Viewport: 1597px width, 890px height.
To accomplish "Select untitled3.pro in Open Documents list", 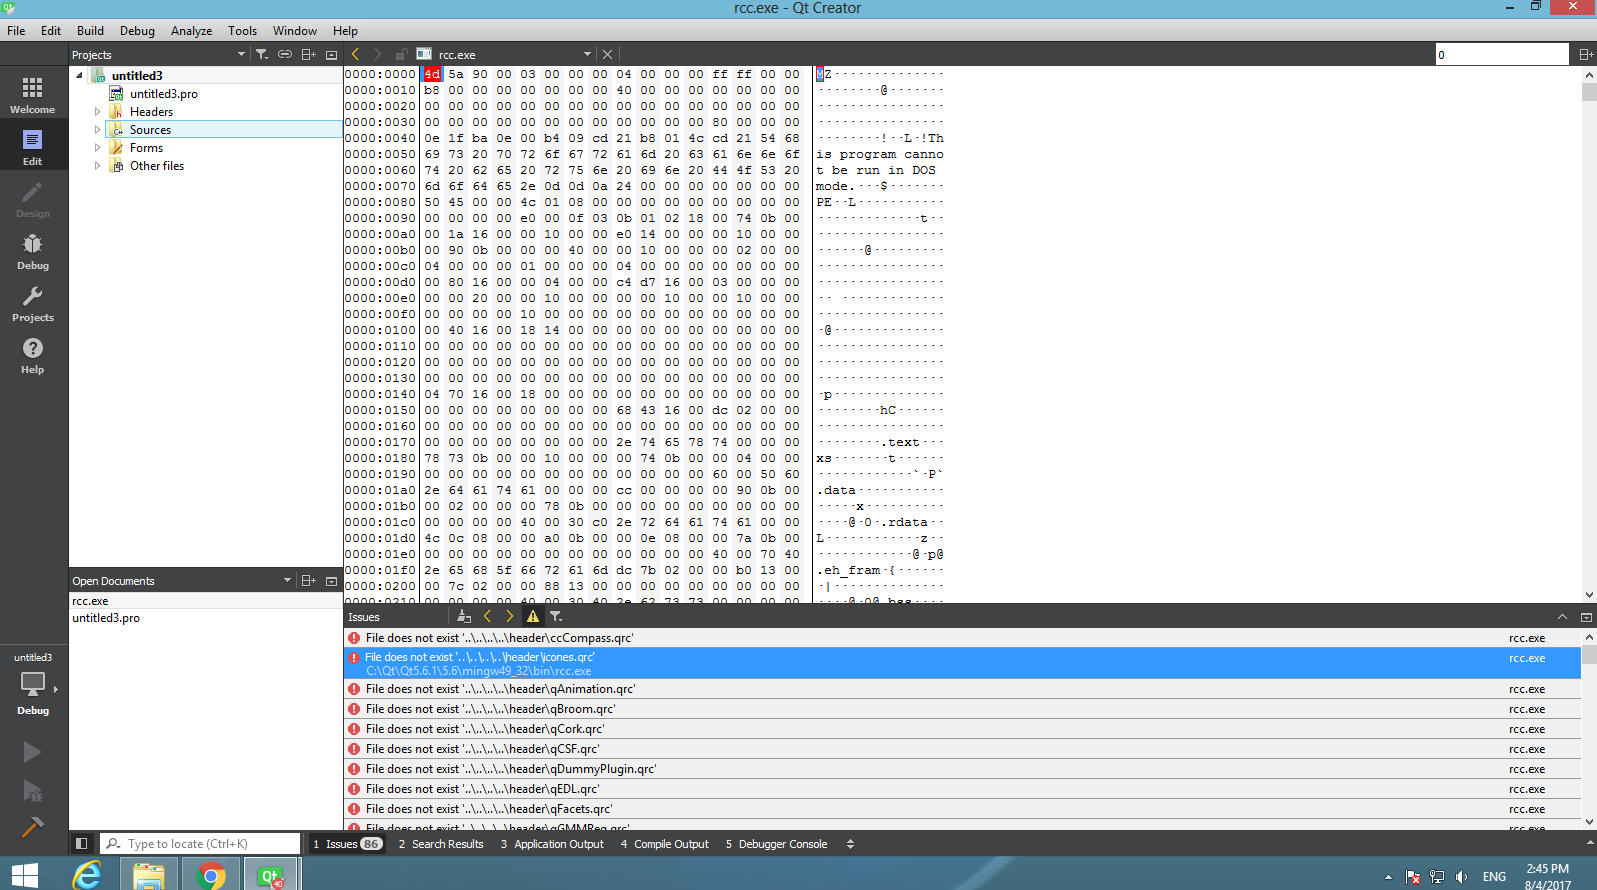I will coord(205,618).
